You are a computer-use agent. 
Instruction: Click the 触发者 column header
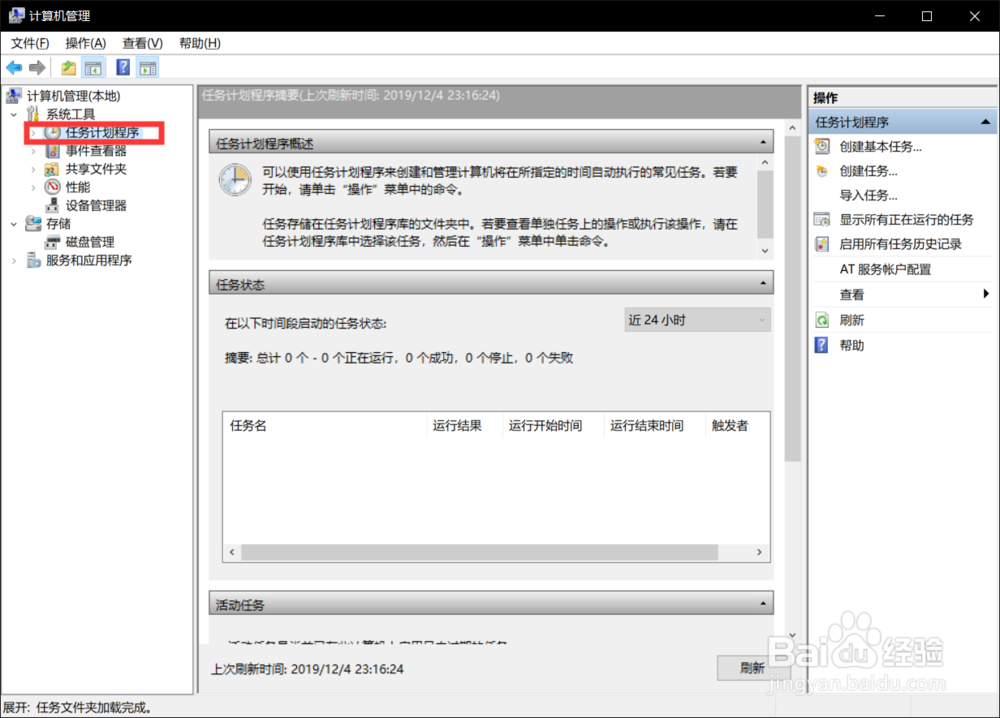pyautogui.click(x=737, y=425)
